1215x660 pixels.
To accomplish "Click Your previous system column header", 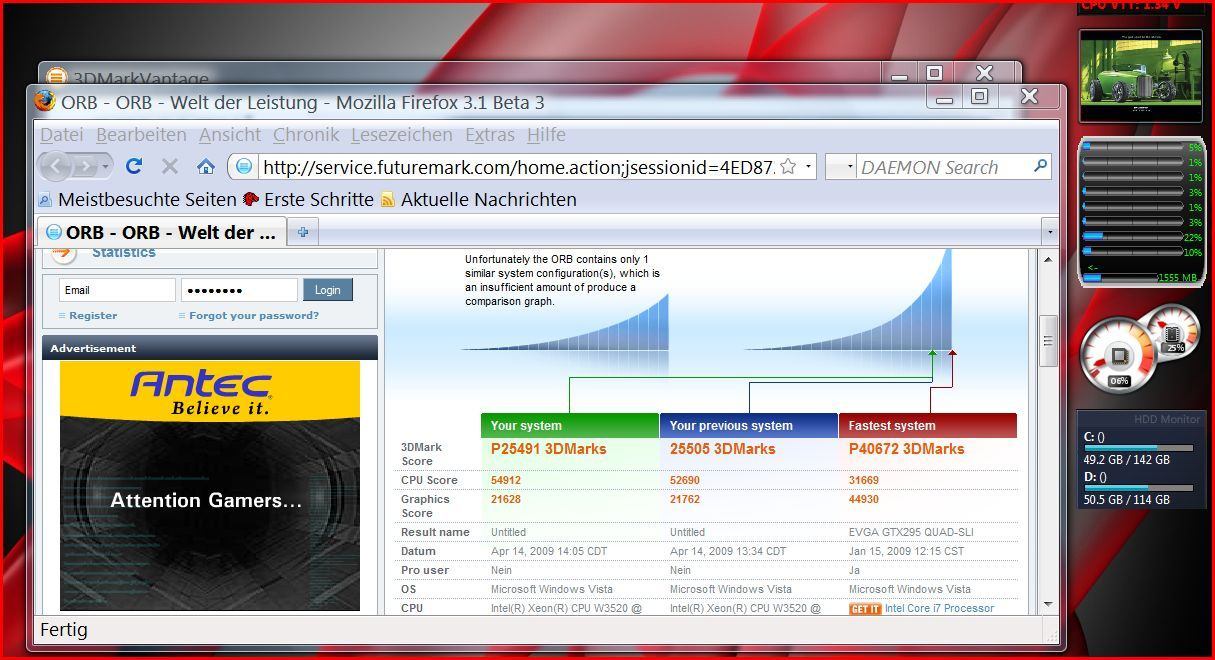I will [749, 426].
